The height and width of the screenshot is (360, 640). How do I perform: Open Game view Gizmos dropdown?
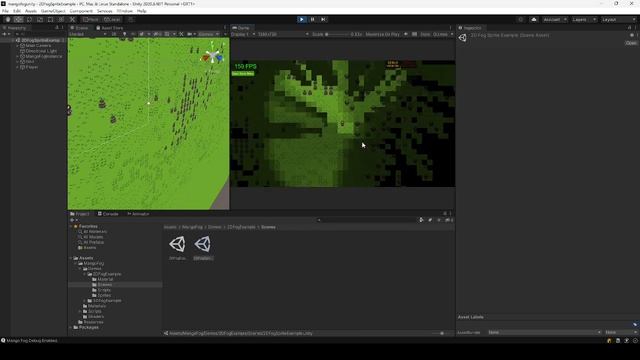click(x=443, y=34)
